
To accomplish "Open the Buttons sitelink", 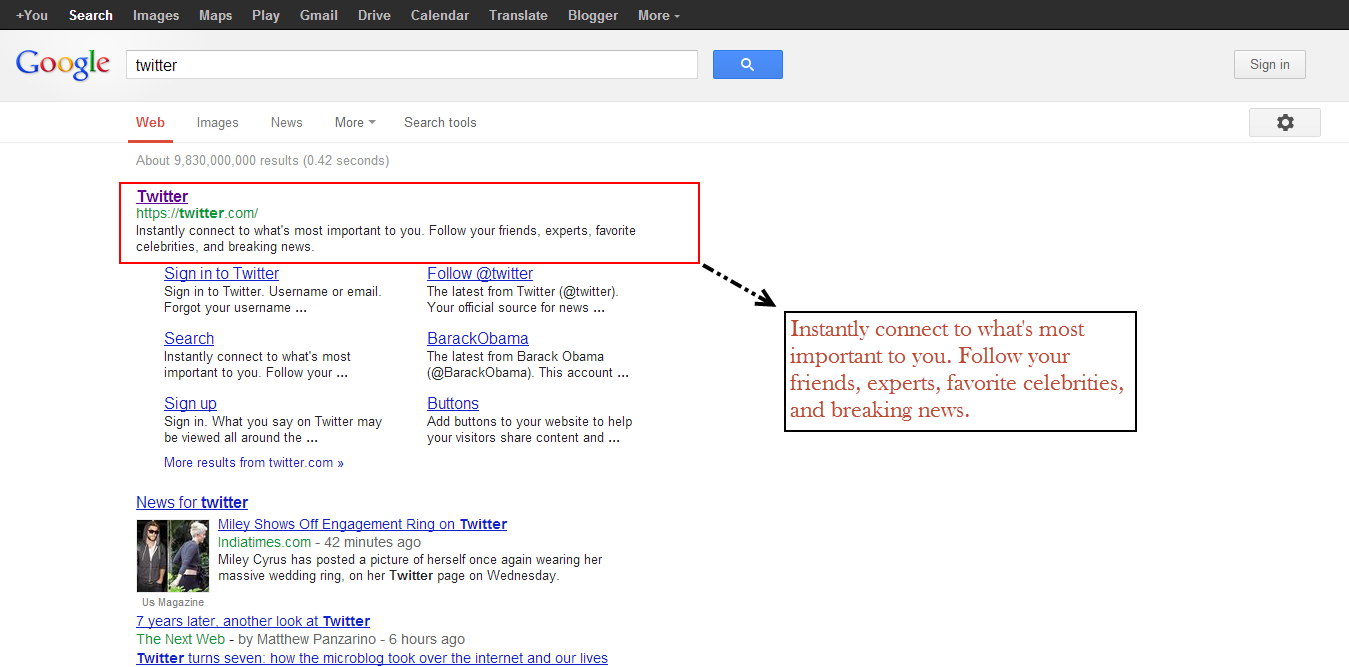I will click(453, 403).
